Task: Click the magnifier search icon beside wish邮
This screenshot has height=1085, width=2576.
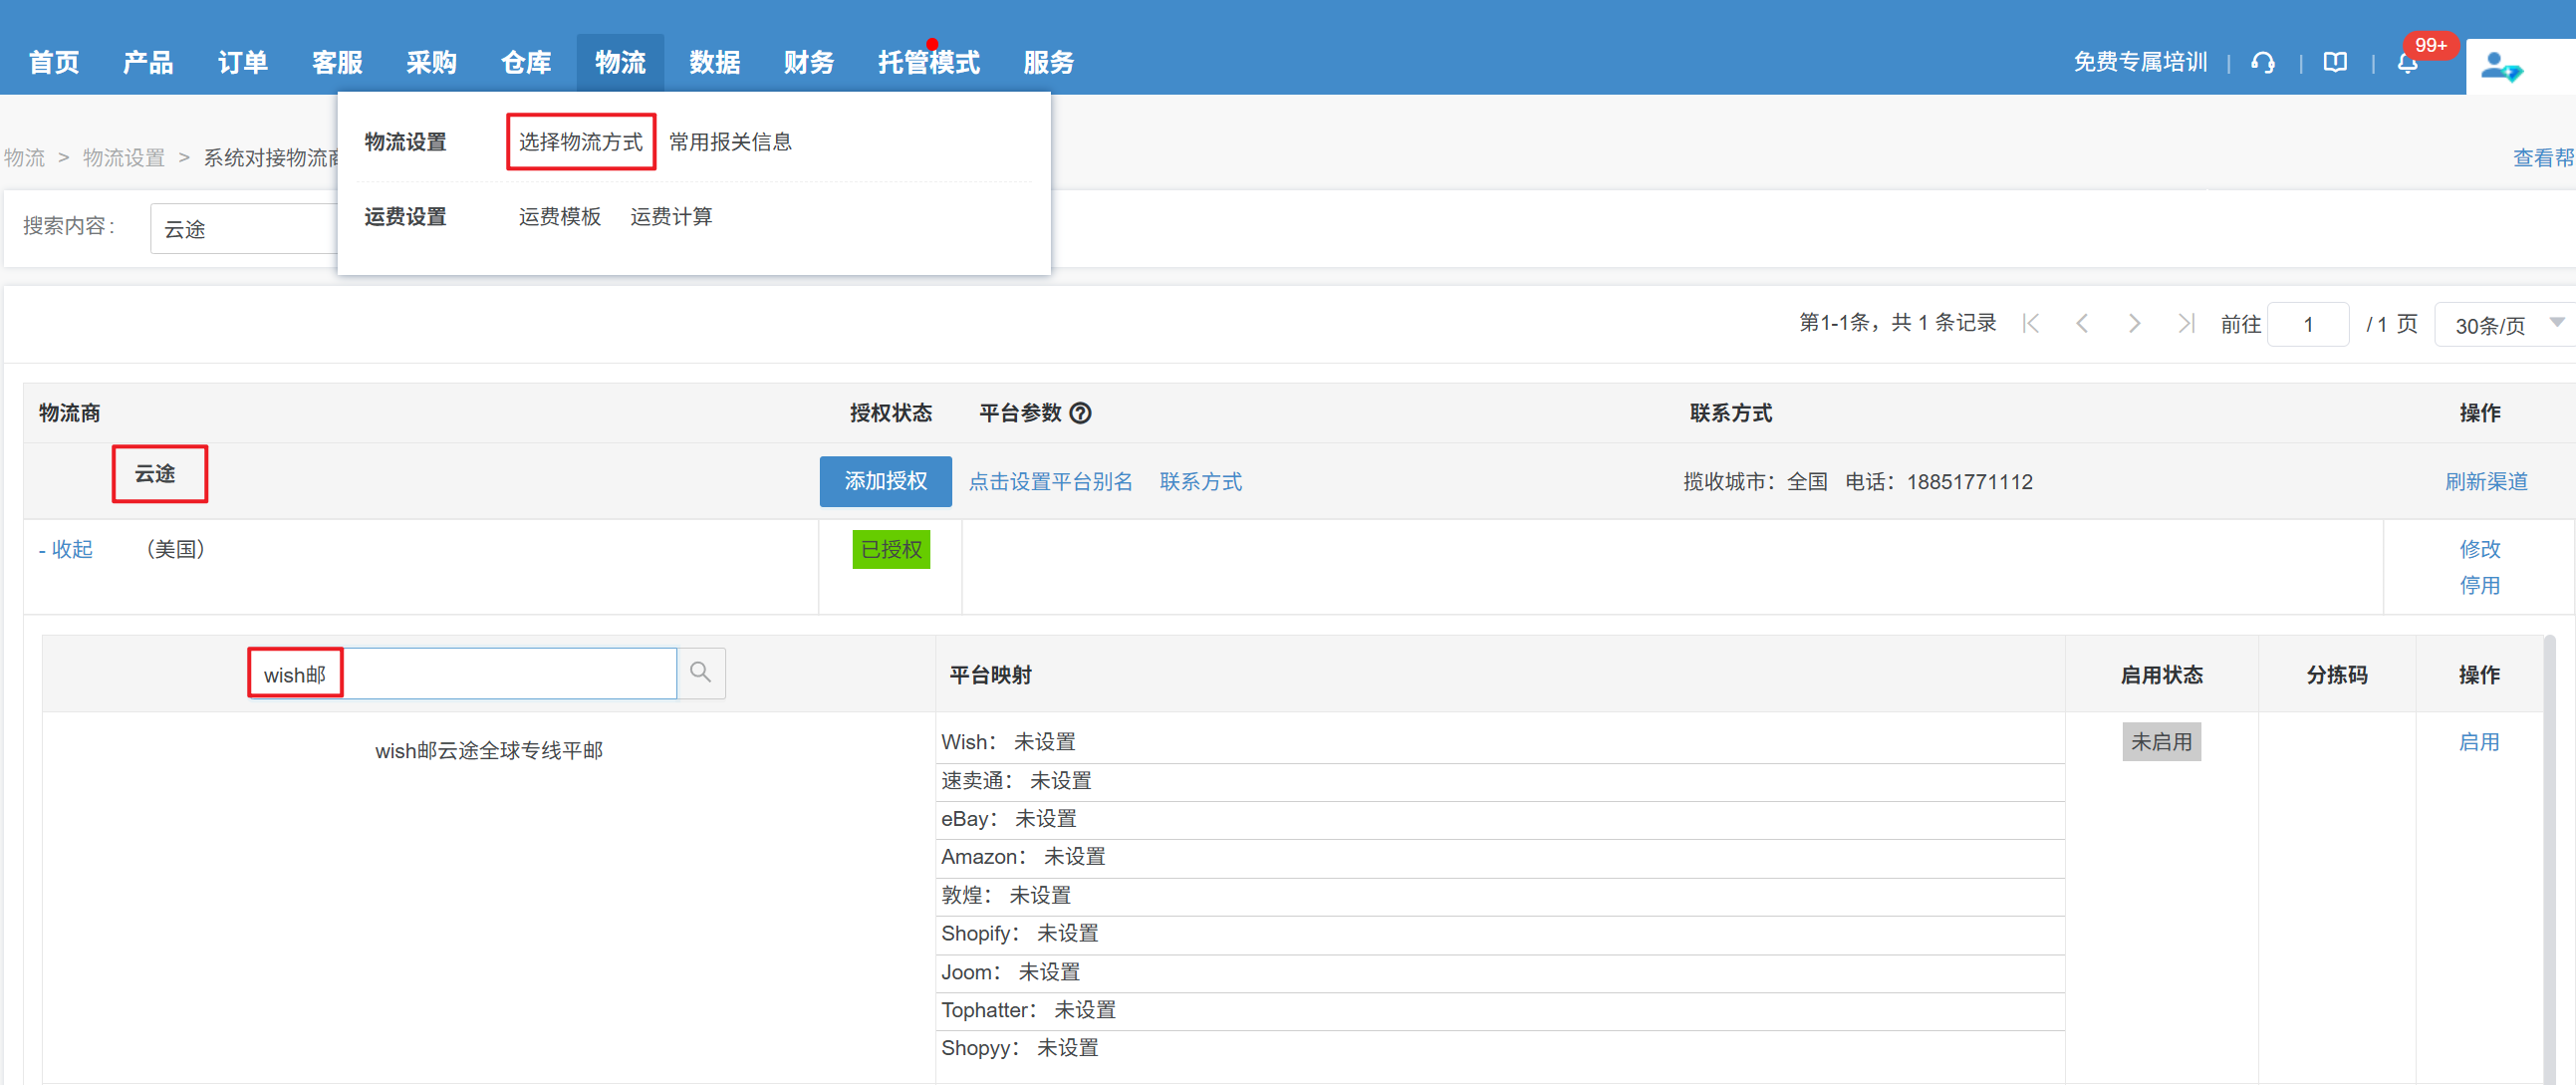Action: pos(701,673)
